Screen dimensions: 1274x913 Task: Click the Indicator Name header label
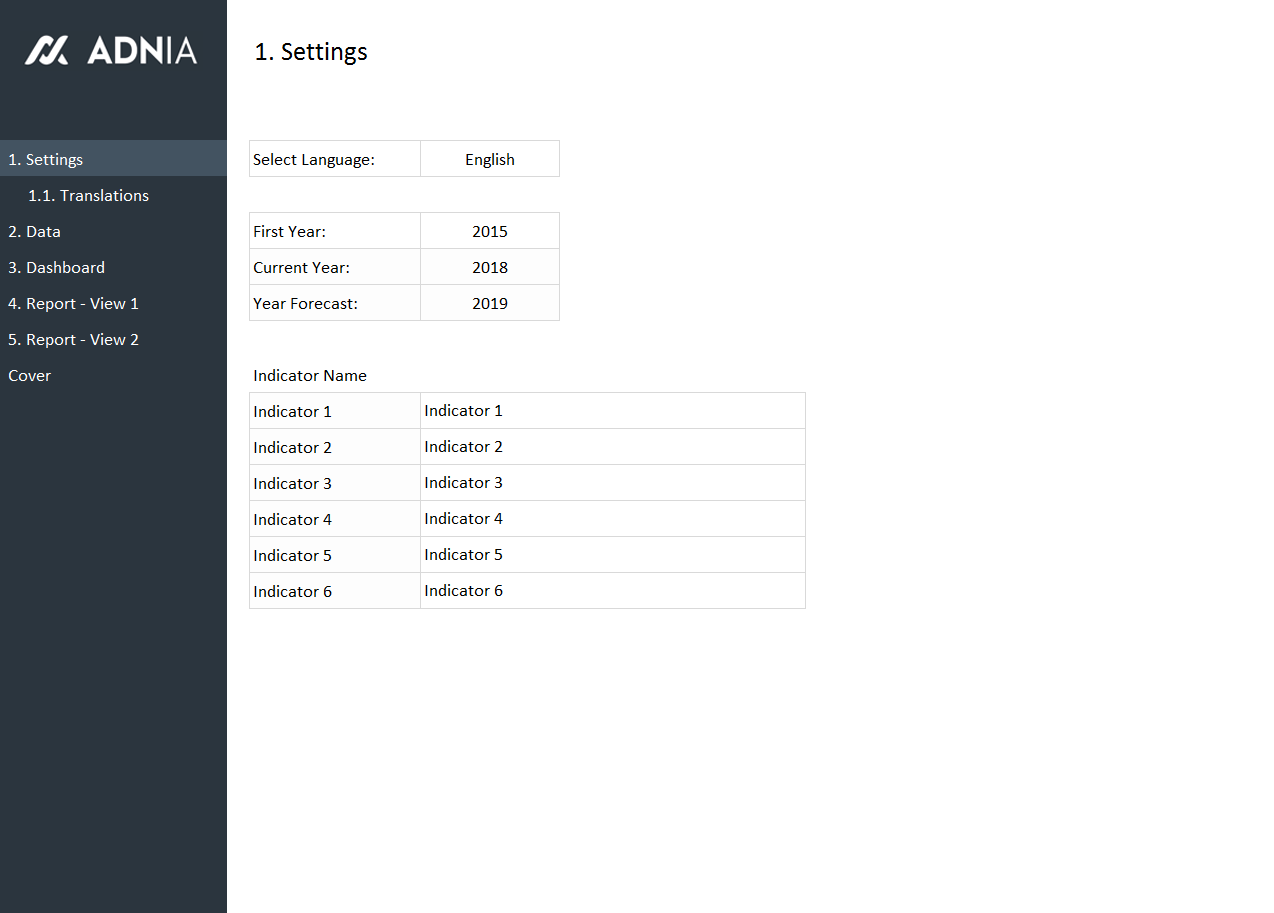point(310,375)
